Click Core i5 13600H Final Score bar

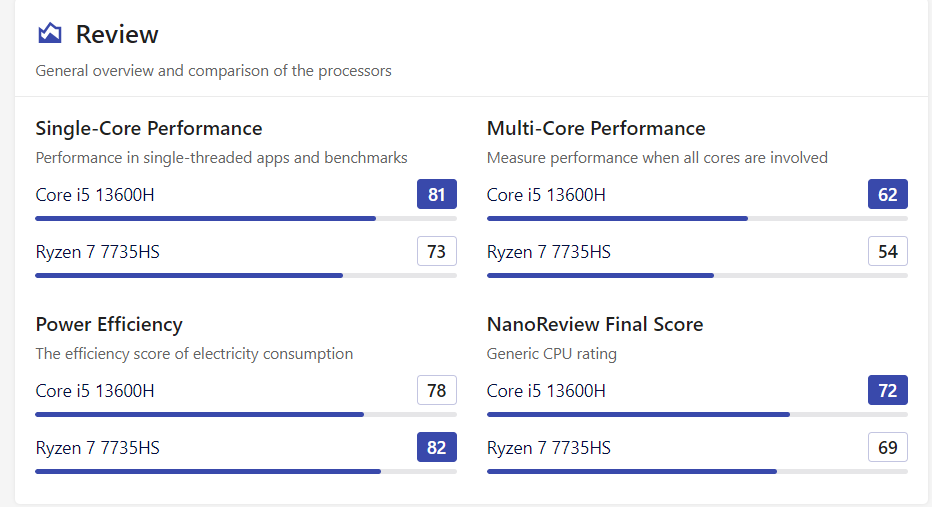638,414
